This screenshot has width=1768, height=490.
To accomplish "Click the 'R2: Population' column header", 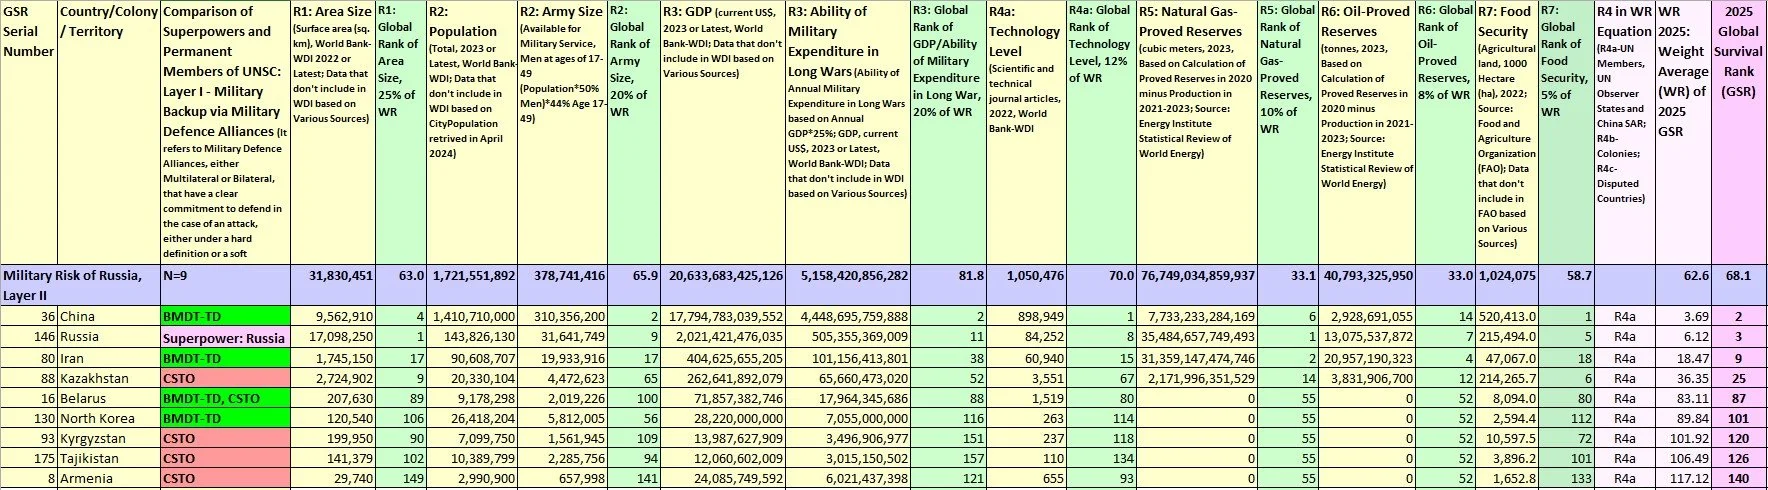I will pyautogui.click(x=472, y=132).
